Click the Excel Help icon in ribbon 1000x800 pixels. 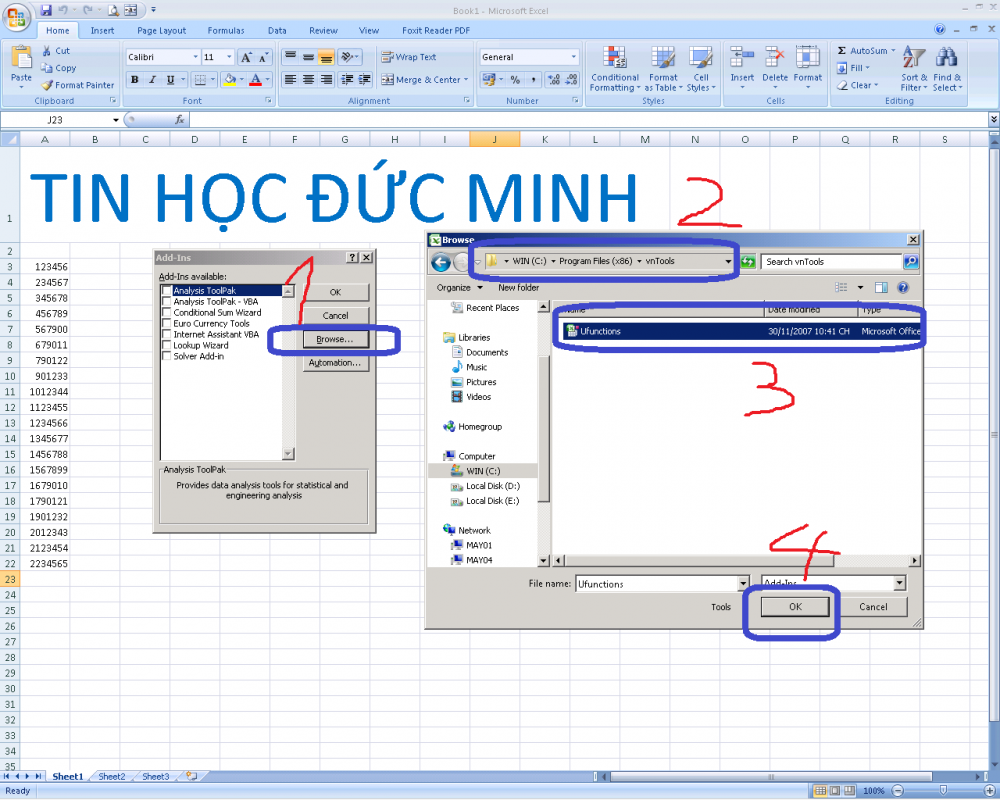tap(939, 29)
